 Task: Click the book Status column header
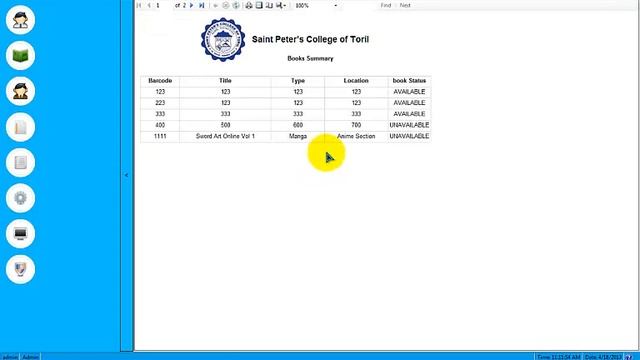(x=409, y=81)
